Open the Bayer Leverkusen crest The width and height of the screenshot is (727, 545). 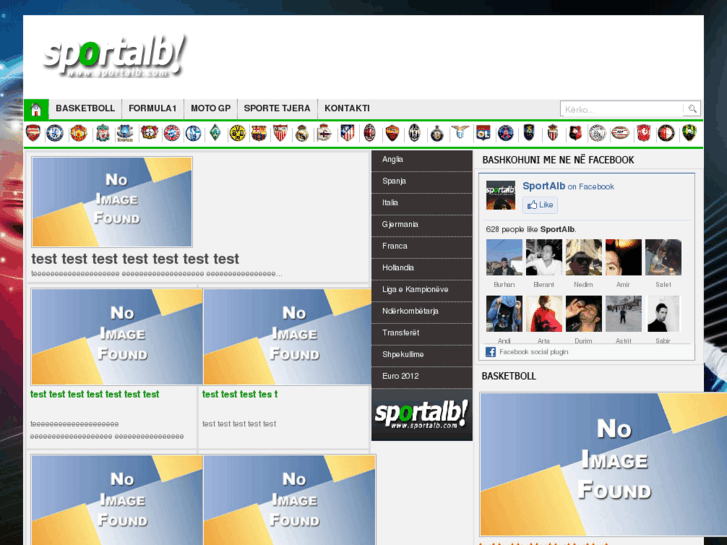pyautogui.click(x=149, y=132)
